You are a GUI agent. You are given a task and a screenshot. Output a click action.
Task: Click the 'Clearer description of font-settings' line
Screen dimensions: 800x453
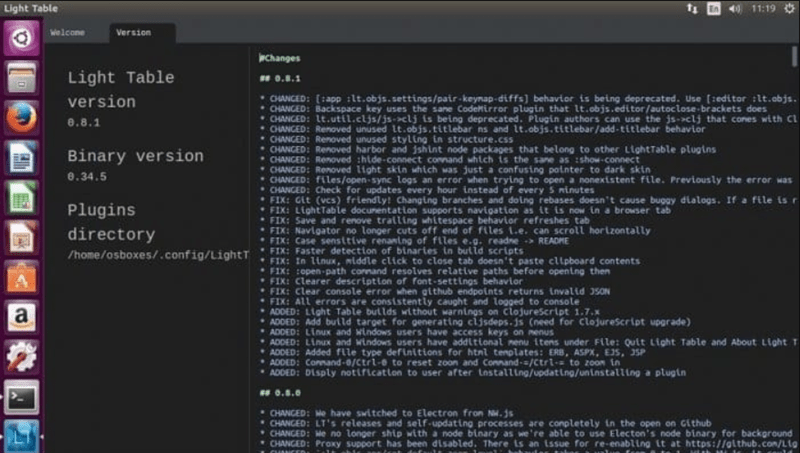pos(391,282)
